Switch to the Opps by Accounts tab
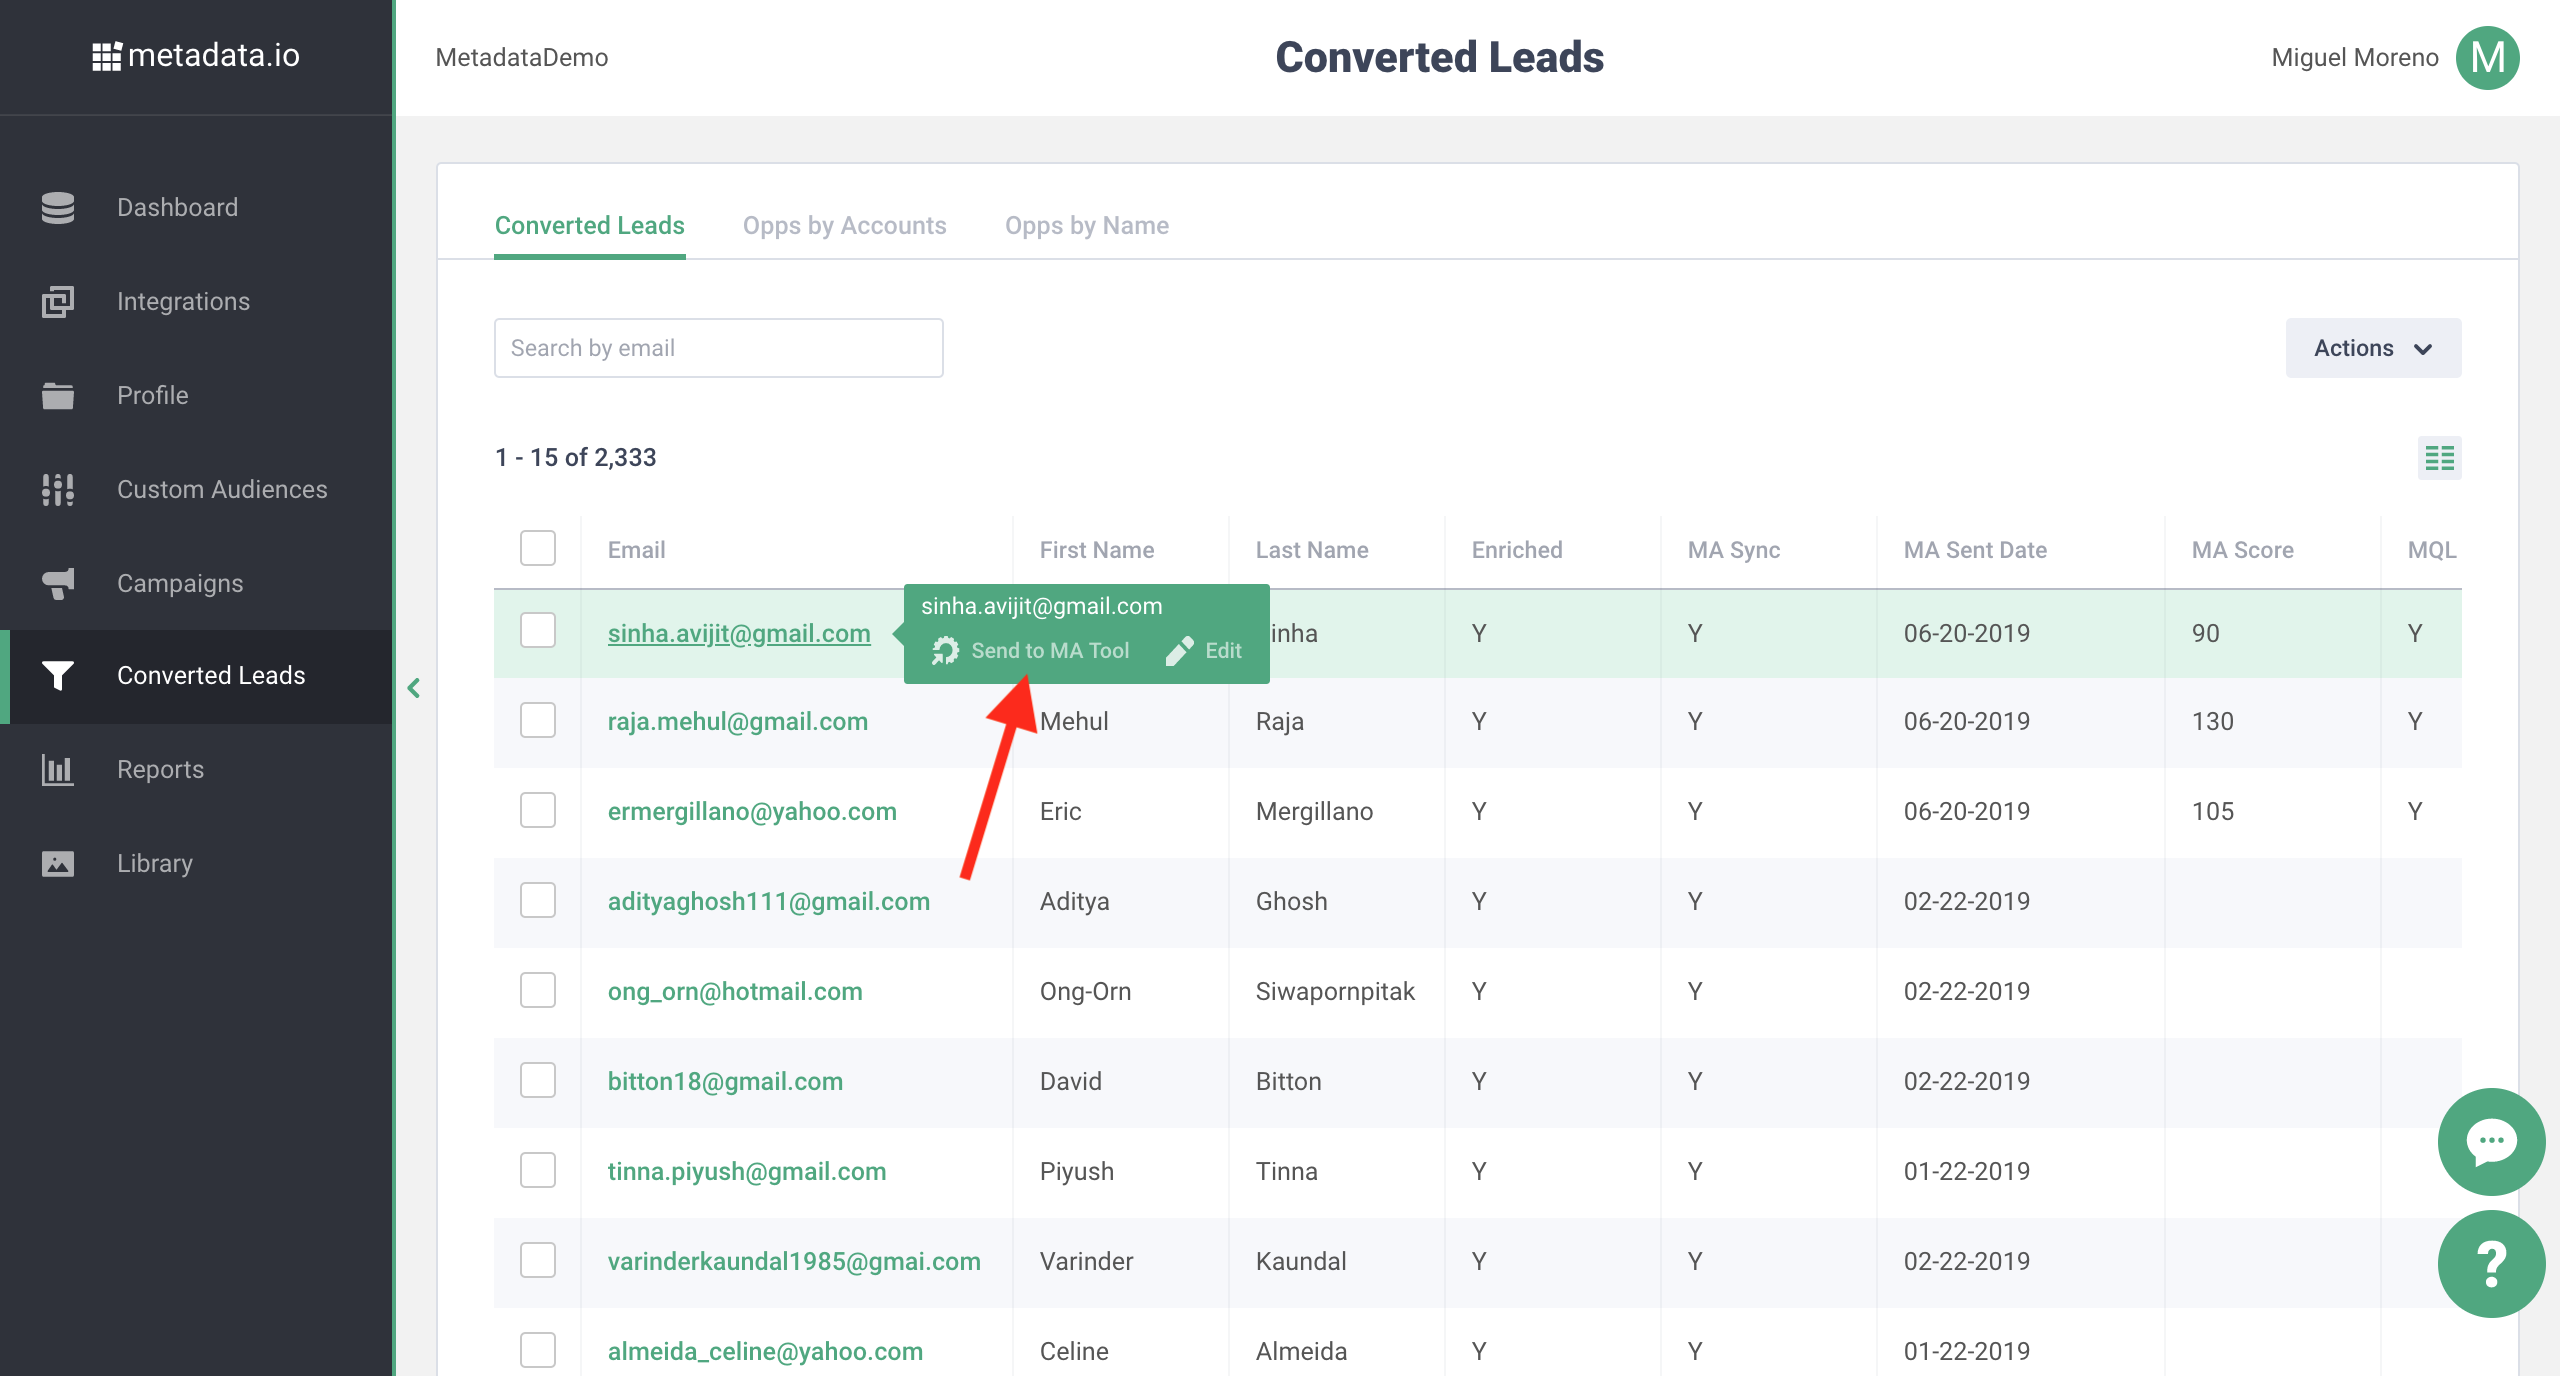This screenshot has height=1376, width=2560. pos(844,226)
